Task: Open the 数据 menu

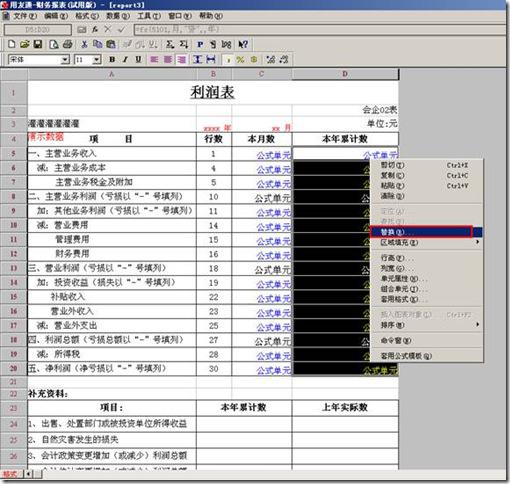Action: (x=118, y=16)
